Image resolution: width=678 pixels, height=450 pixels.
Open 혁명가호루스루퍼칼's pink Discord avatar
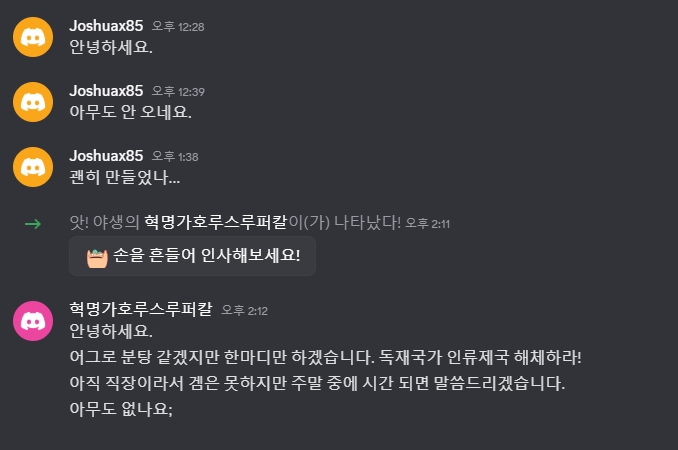33,320
